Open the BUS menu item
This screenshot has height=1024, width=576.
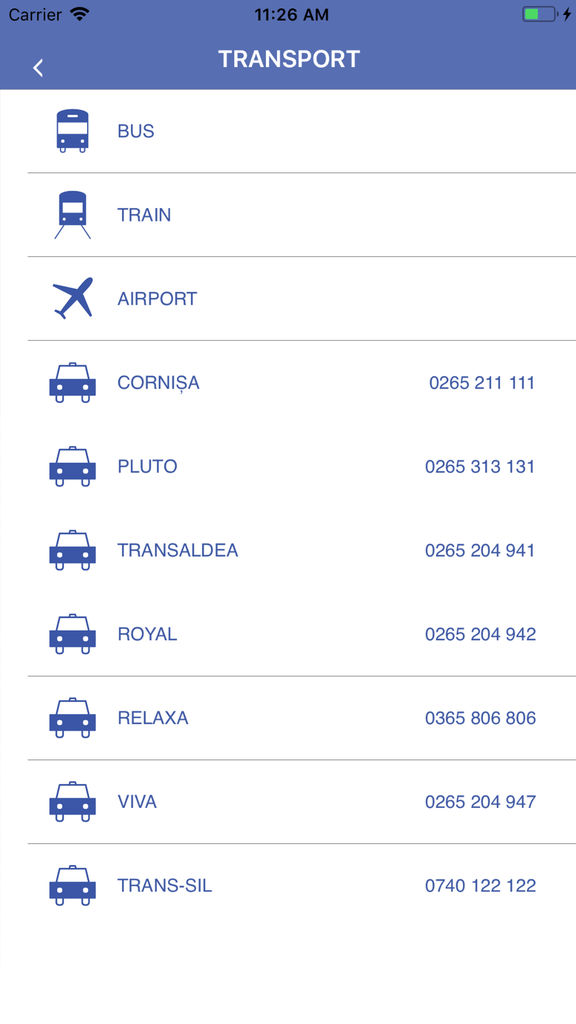point(301,131)
